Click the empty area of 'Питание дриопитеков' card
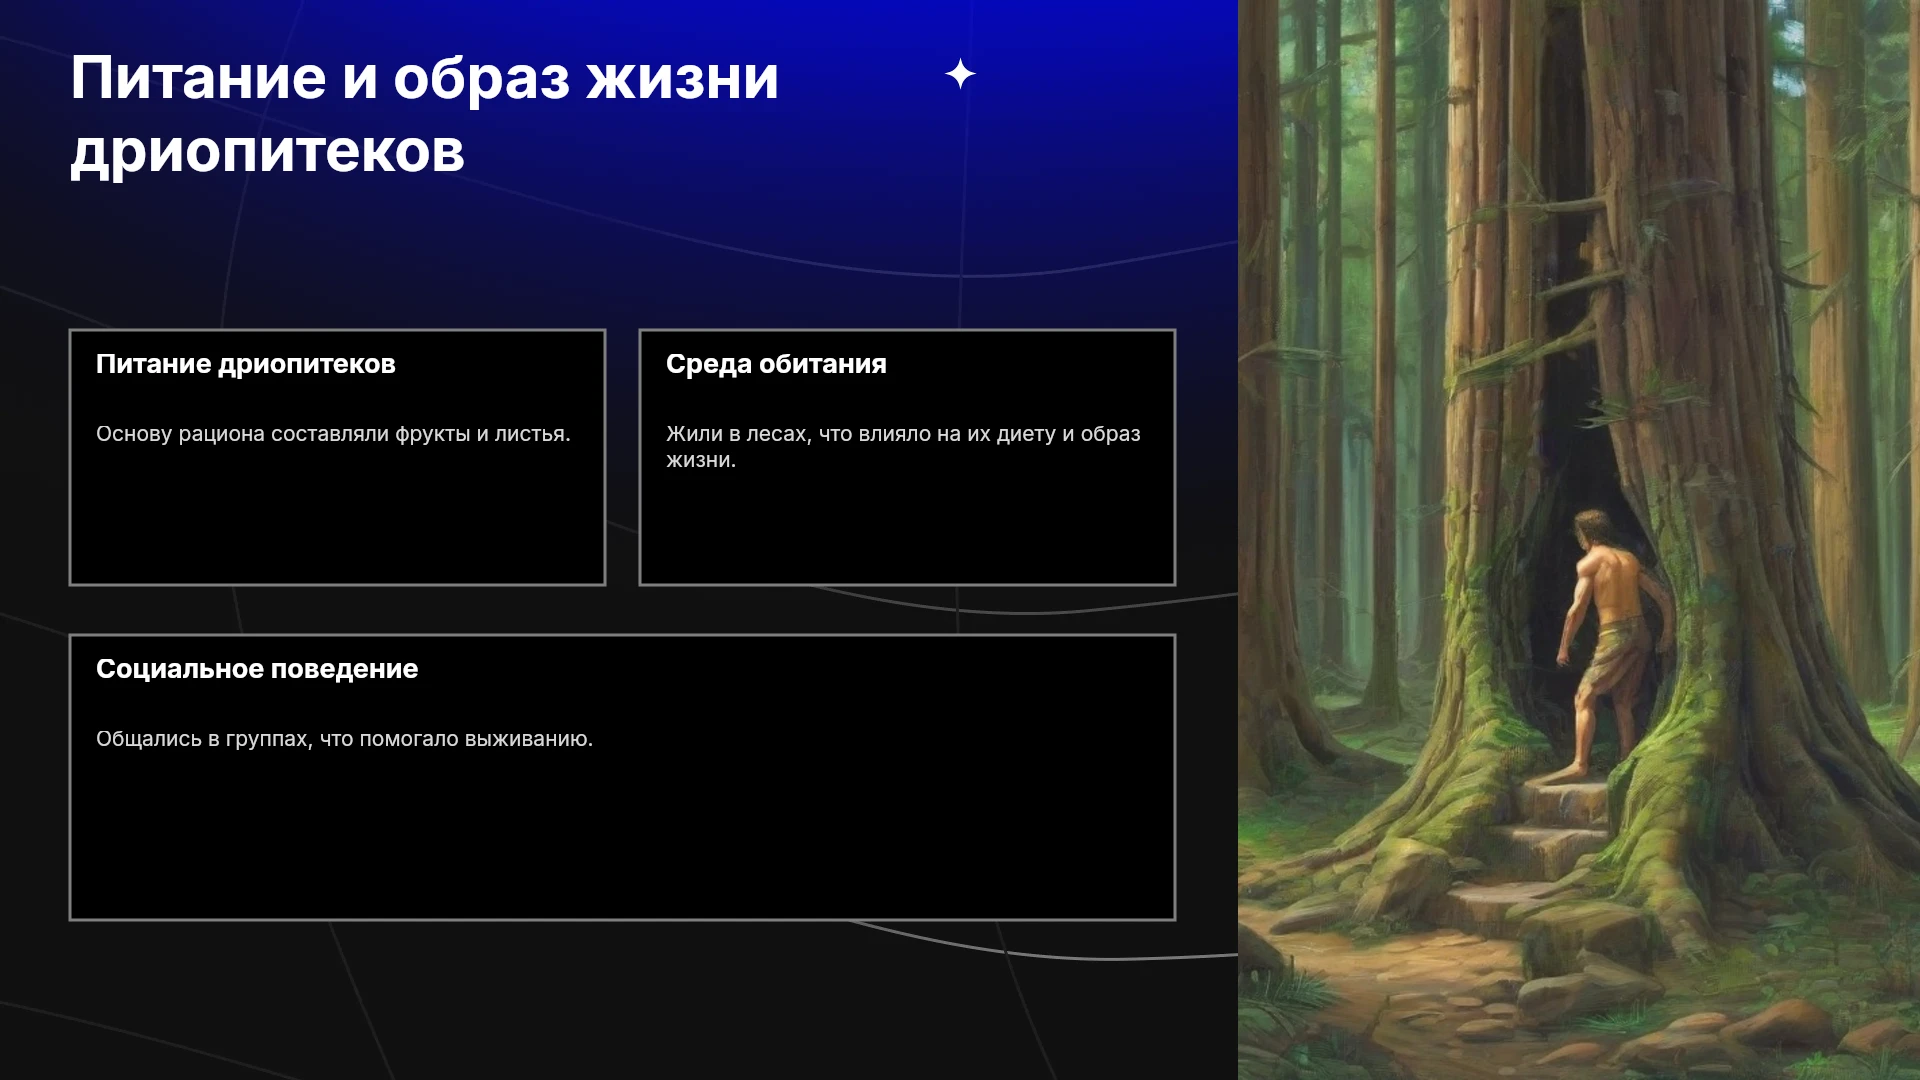1920x1080 pixels. tap(337, 520)
